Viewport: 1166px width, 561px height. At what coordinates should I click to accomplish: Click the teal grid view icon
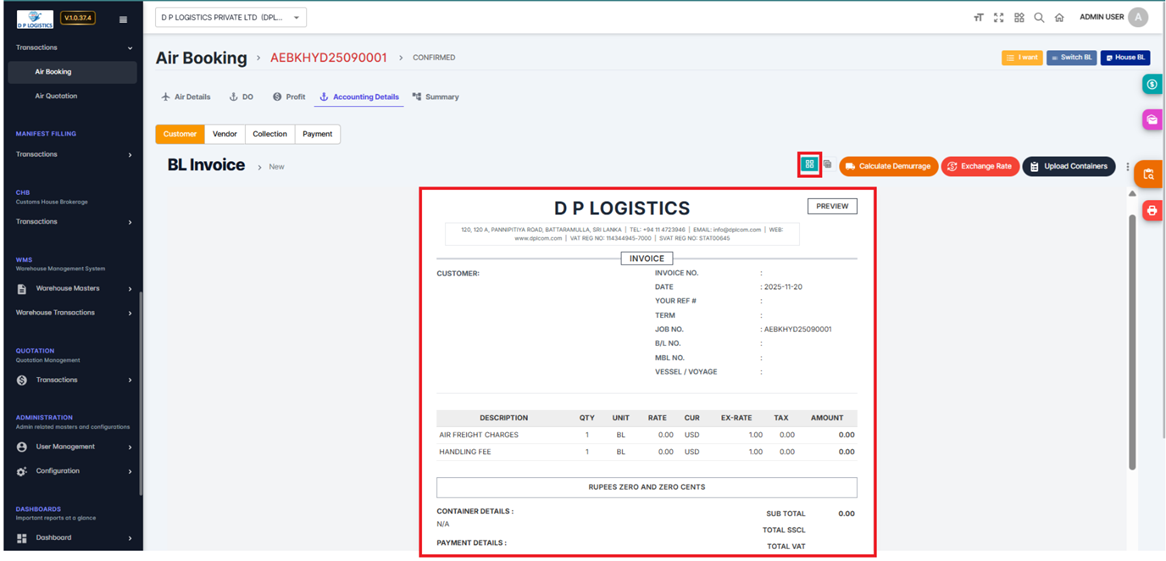click(809, 165)
